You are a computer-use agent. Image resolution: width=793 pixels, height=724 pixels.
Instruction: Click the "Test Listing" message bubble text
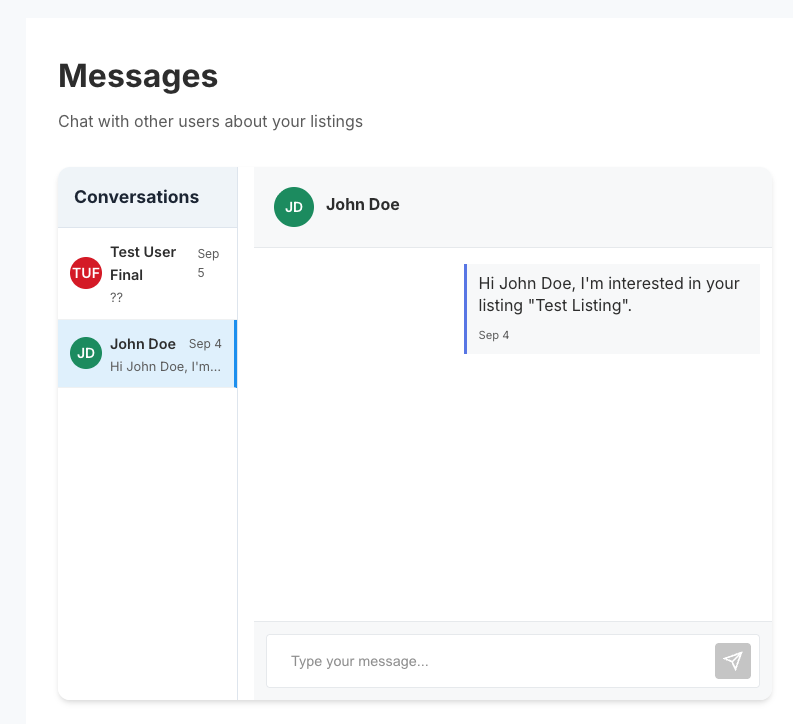pyautogui.click(x=609, y=294)
